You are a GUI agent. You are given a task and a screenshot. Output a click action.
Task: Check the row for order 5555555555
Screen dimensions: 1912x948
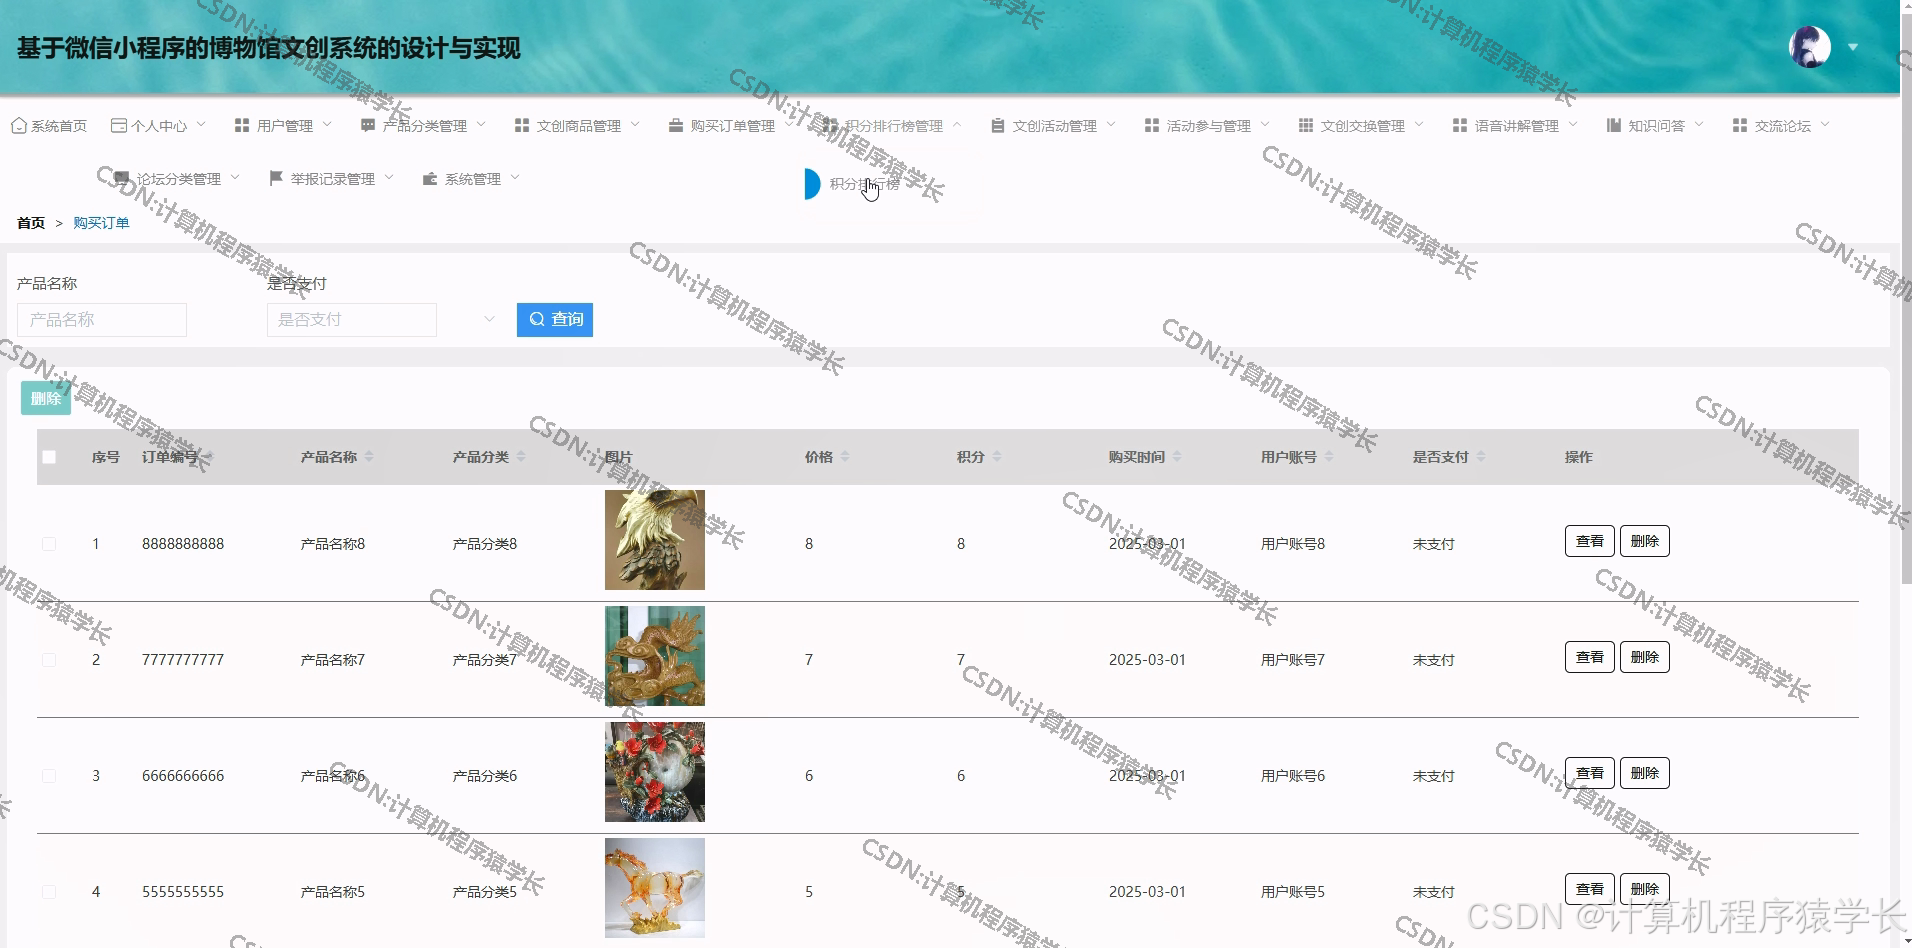49,892
